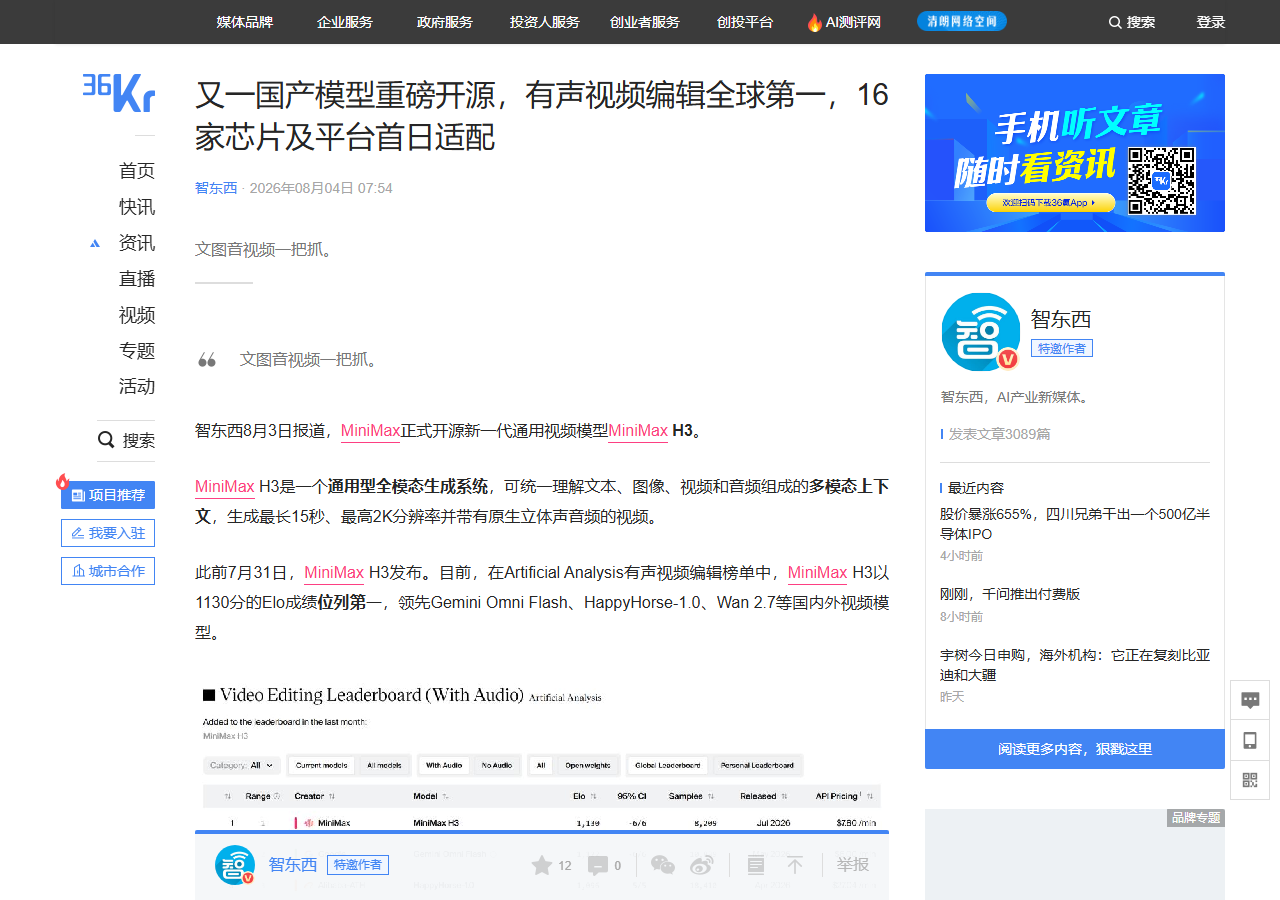Image resolution: width=1280 pixels, height=900 pixels.
Task: Click the 清朗网络空间 badge
Action: pos(962,21)
